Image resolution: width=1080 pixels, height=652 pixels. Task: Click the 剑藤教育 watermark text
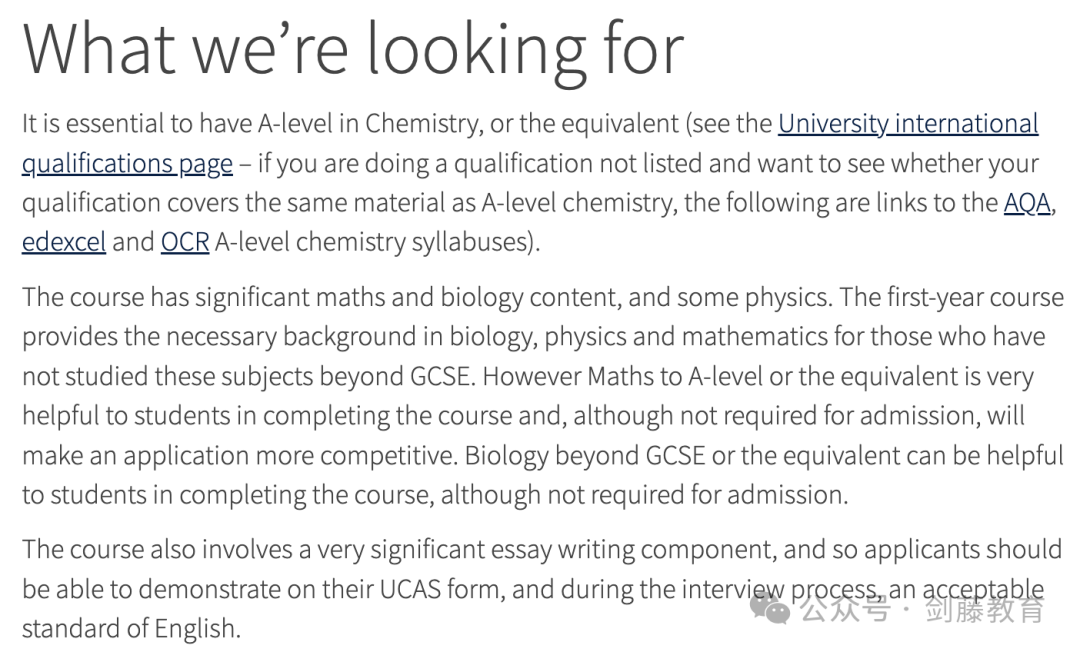(984, 609)
